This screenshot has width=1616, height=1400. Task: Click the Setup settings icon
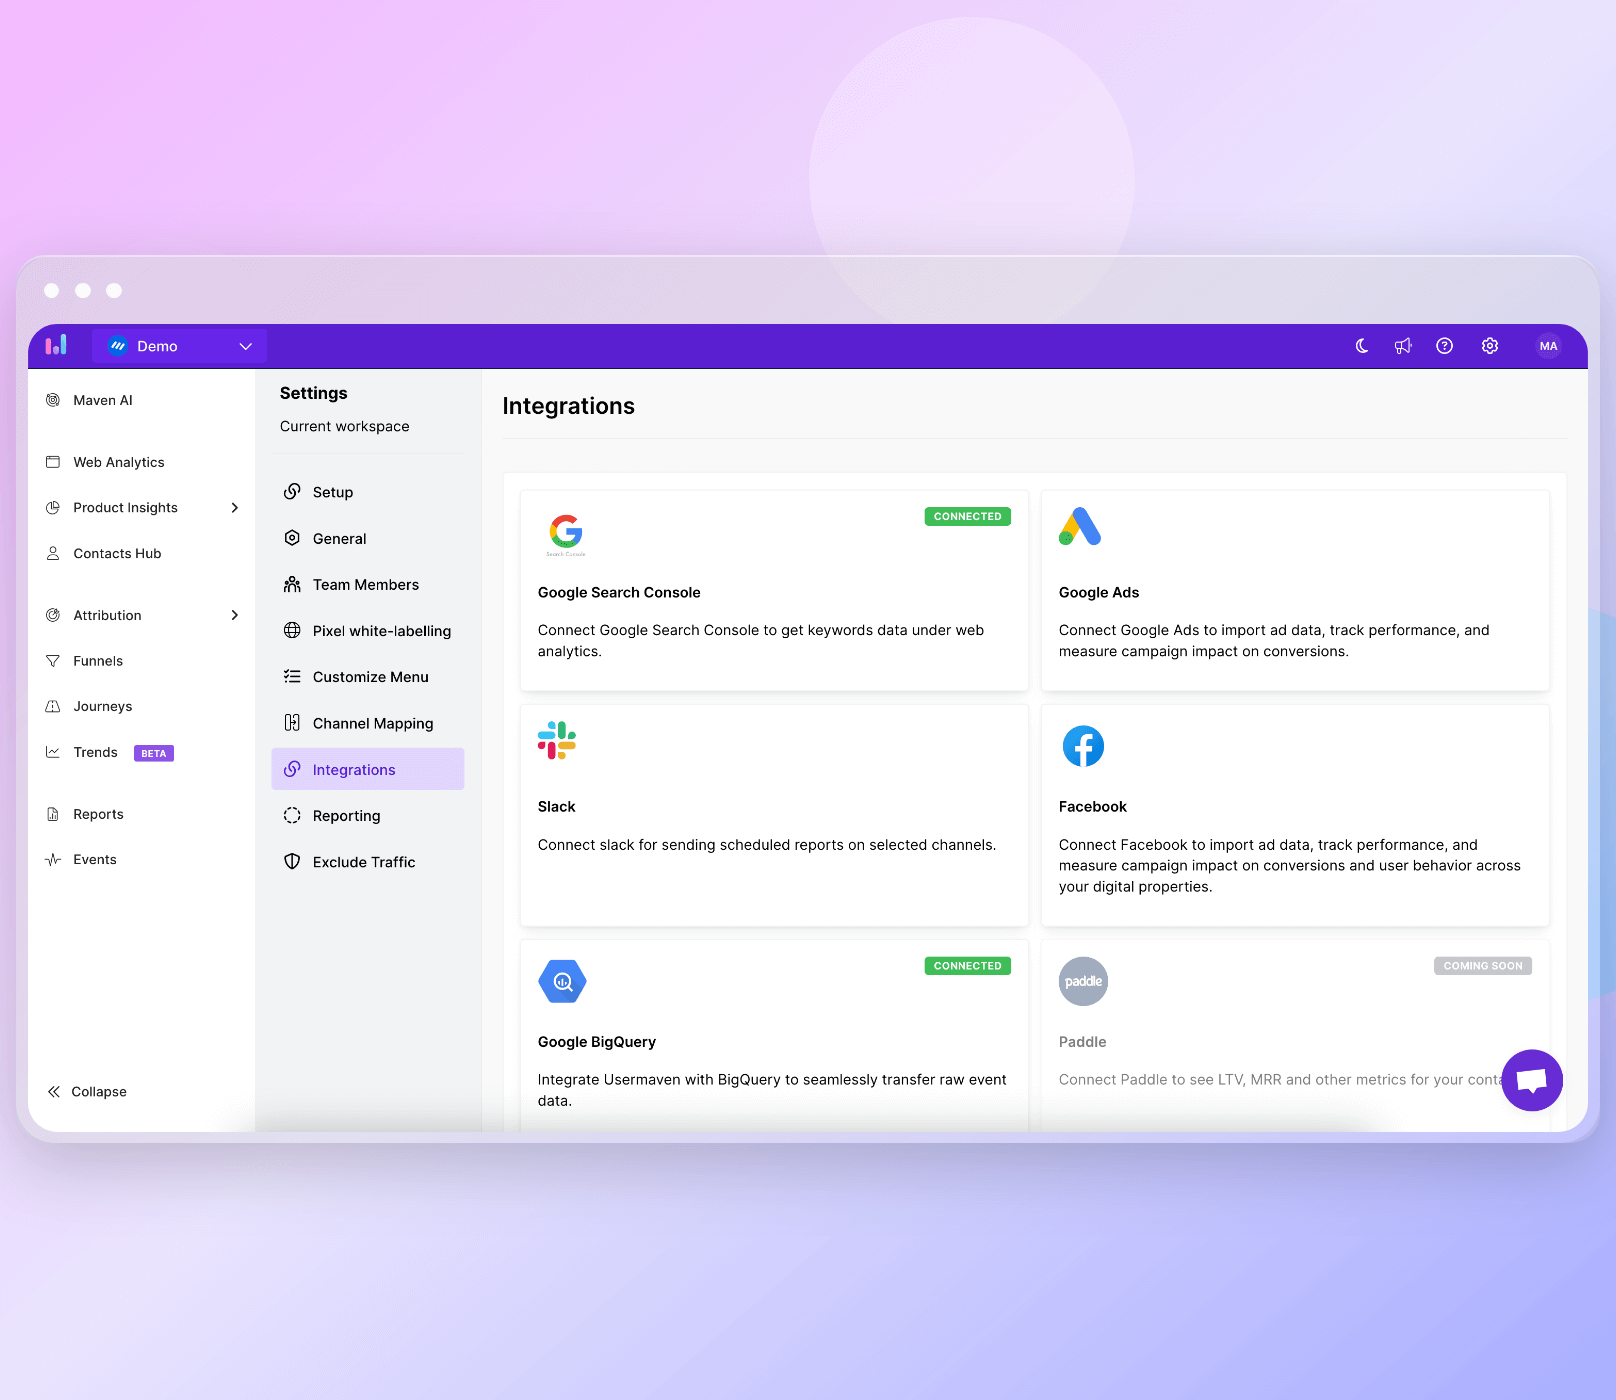click(x=292, y=492)
